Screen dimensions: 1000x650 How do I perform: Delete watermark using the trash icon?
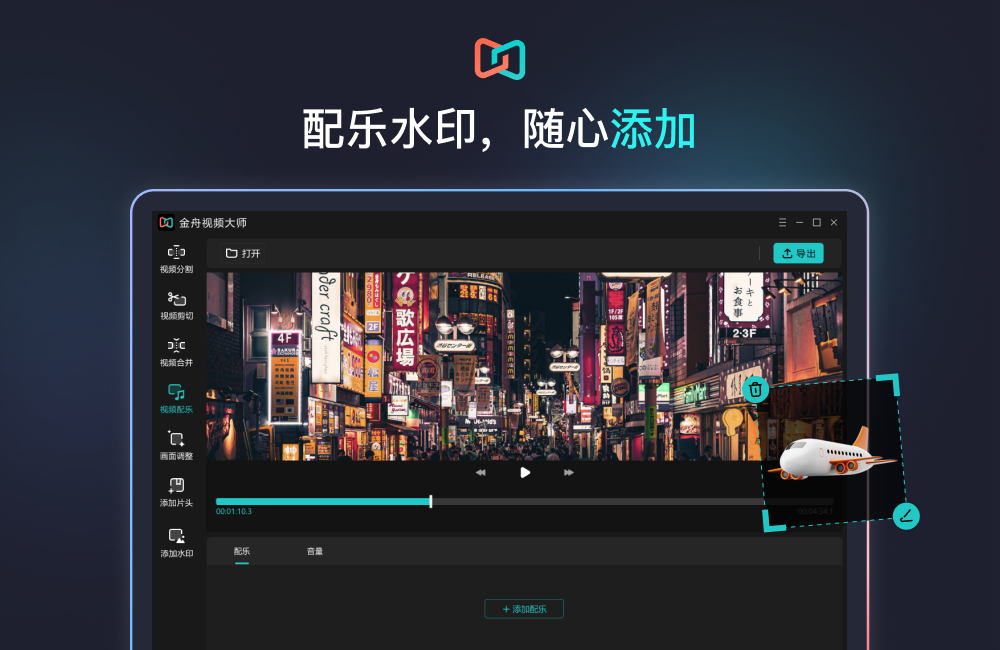tap(757, 389)
